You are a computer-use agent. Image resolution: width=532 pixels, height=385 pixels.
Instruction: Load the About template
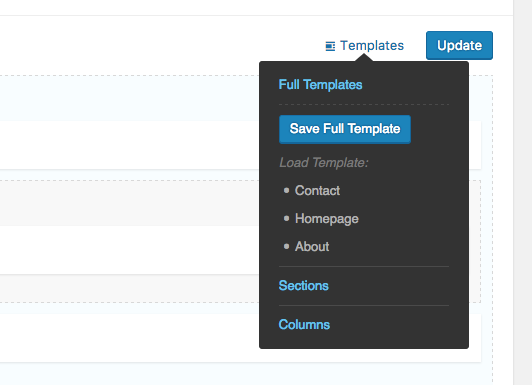pyautogui.click(x=312, y=247)
